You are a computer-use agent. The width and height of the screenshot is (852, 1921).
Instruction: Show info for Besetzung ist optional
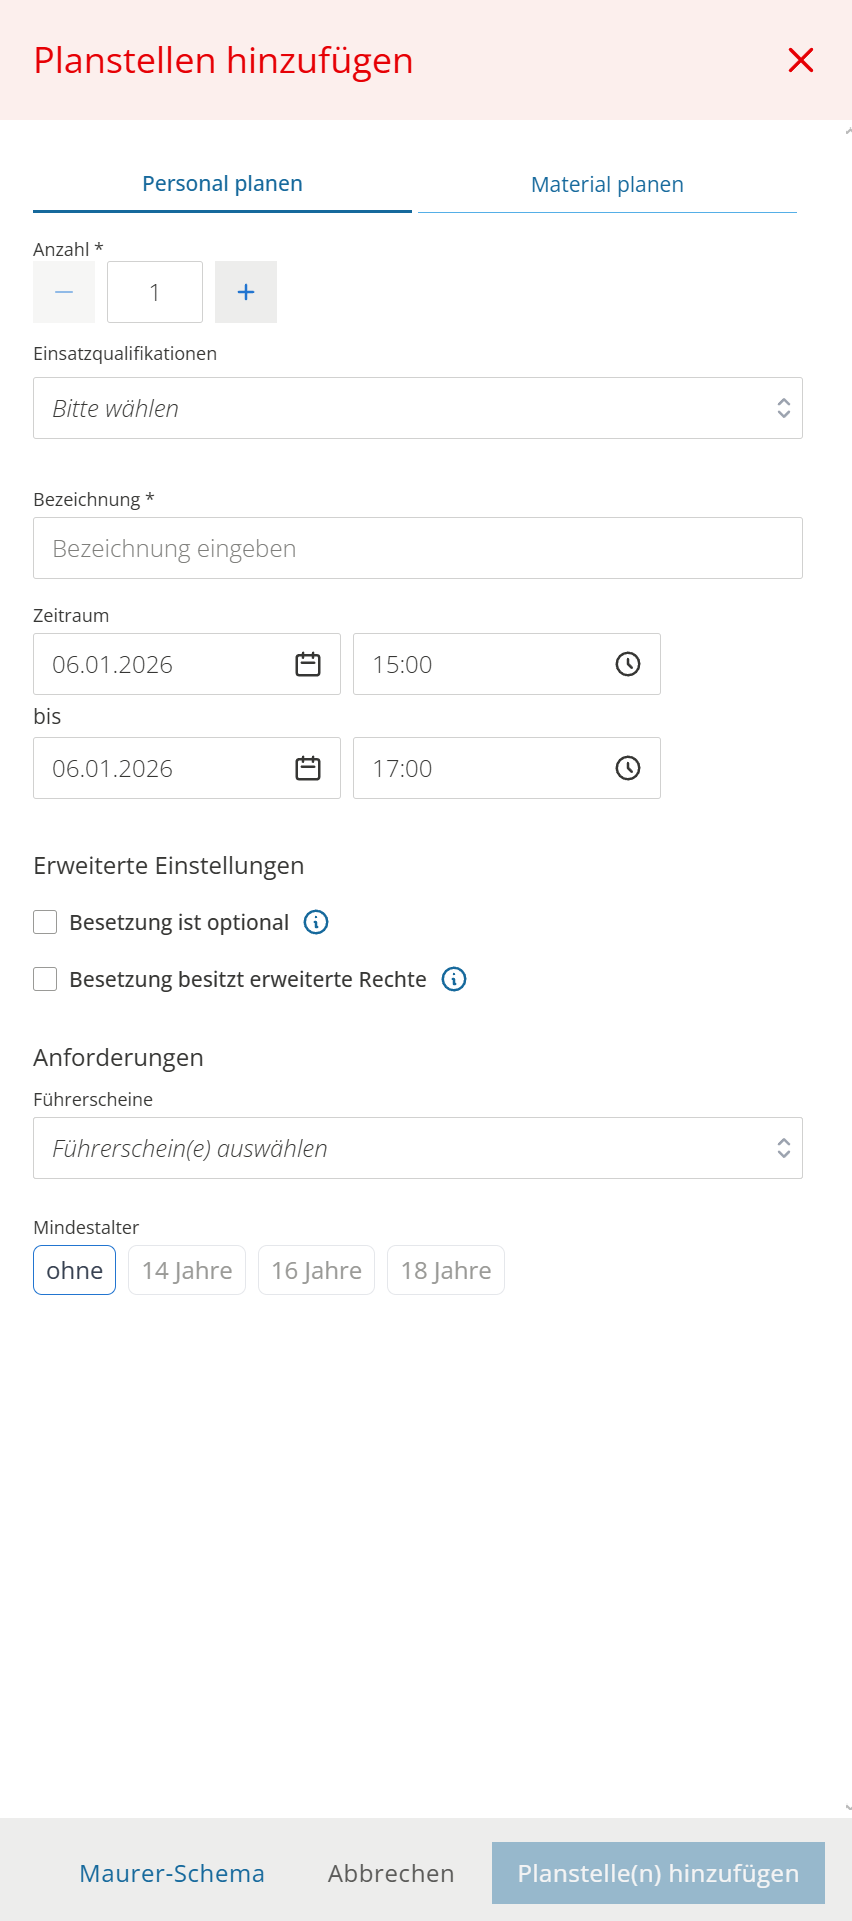tap(316, 922)
